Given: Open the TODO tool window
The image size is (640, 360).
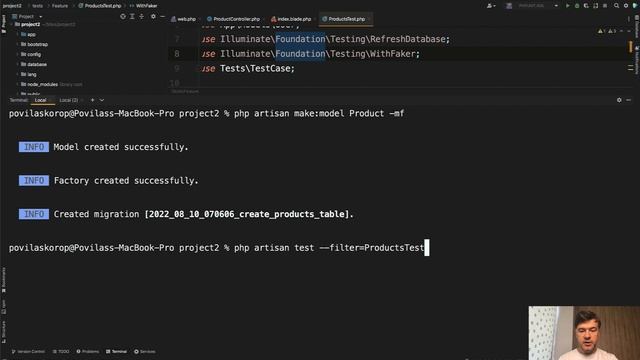Looking at the screenshot, I should [x=61, y=351].
